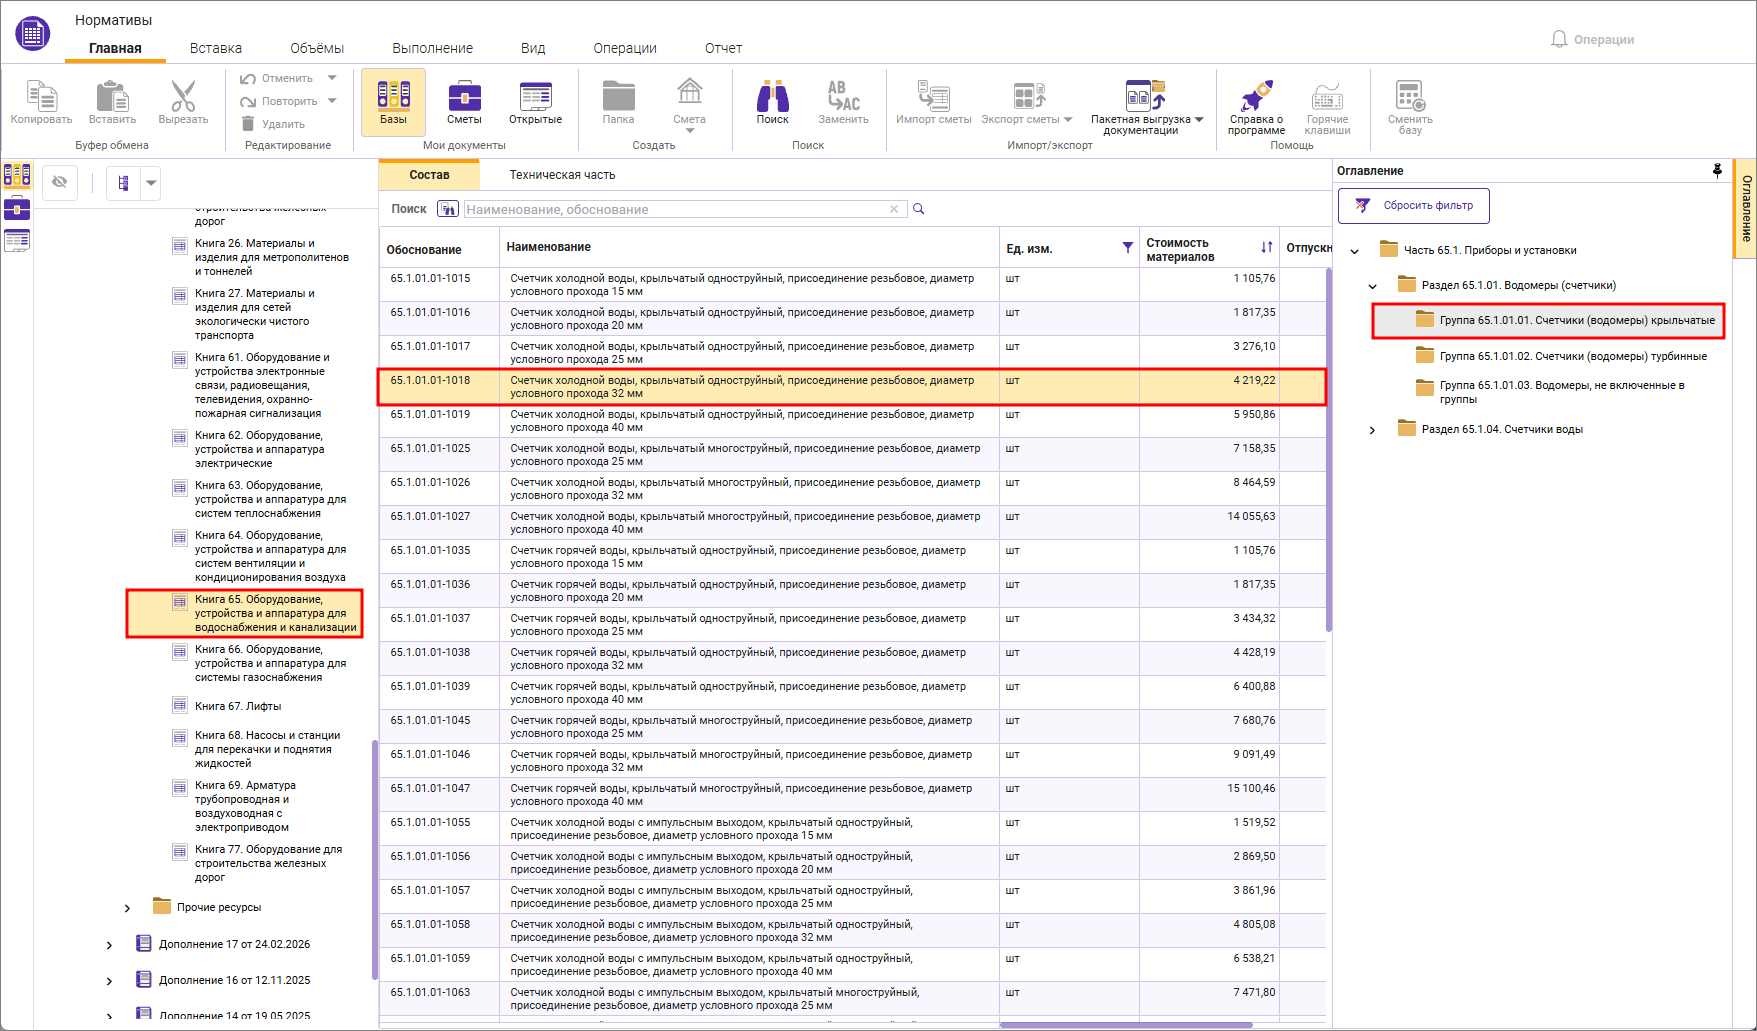1757x1031 pixels.
Task: Click the table vertical scrollbar
Action: click(x=1328, y=450)
